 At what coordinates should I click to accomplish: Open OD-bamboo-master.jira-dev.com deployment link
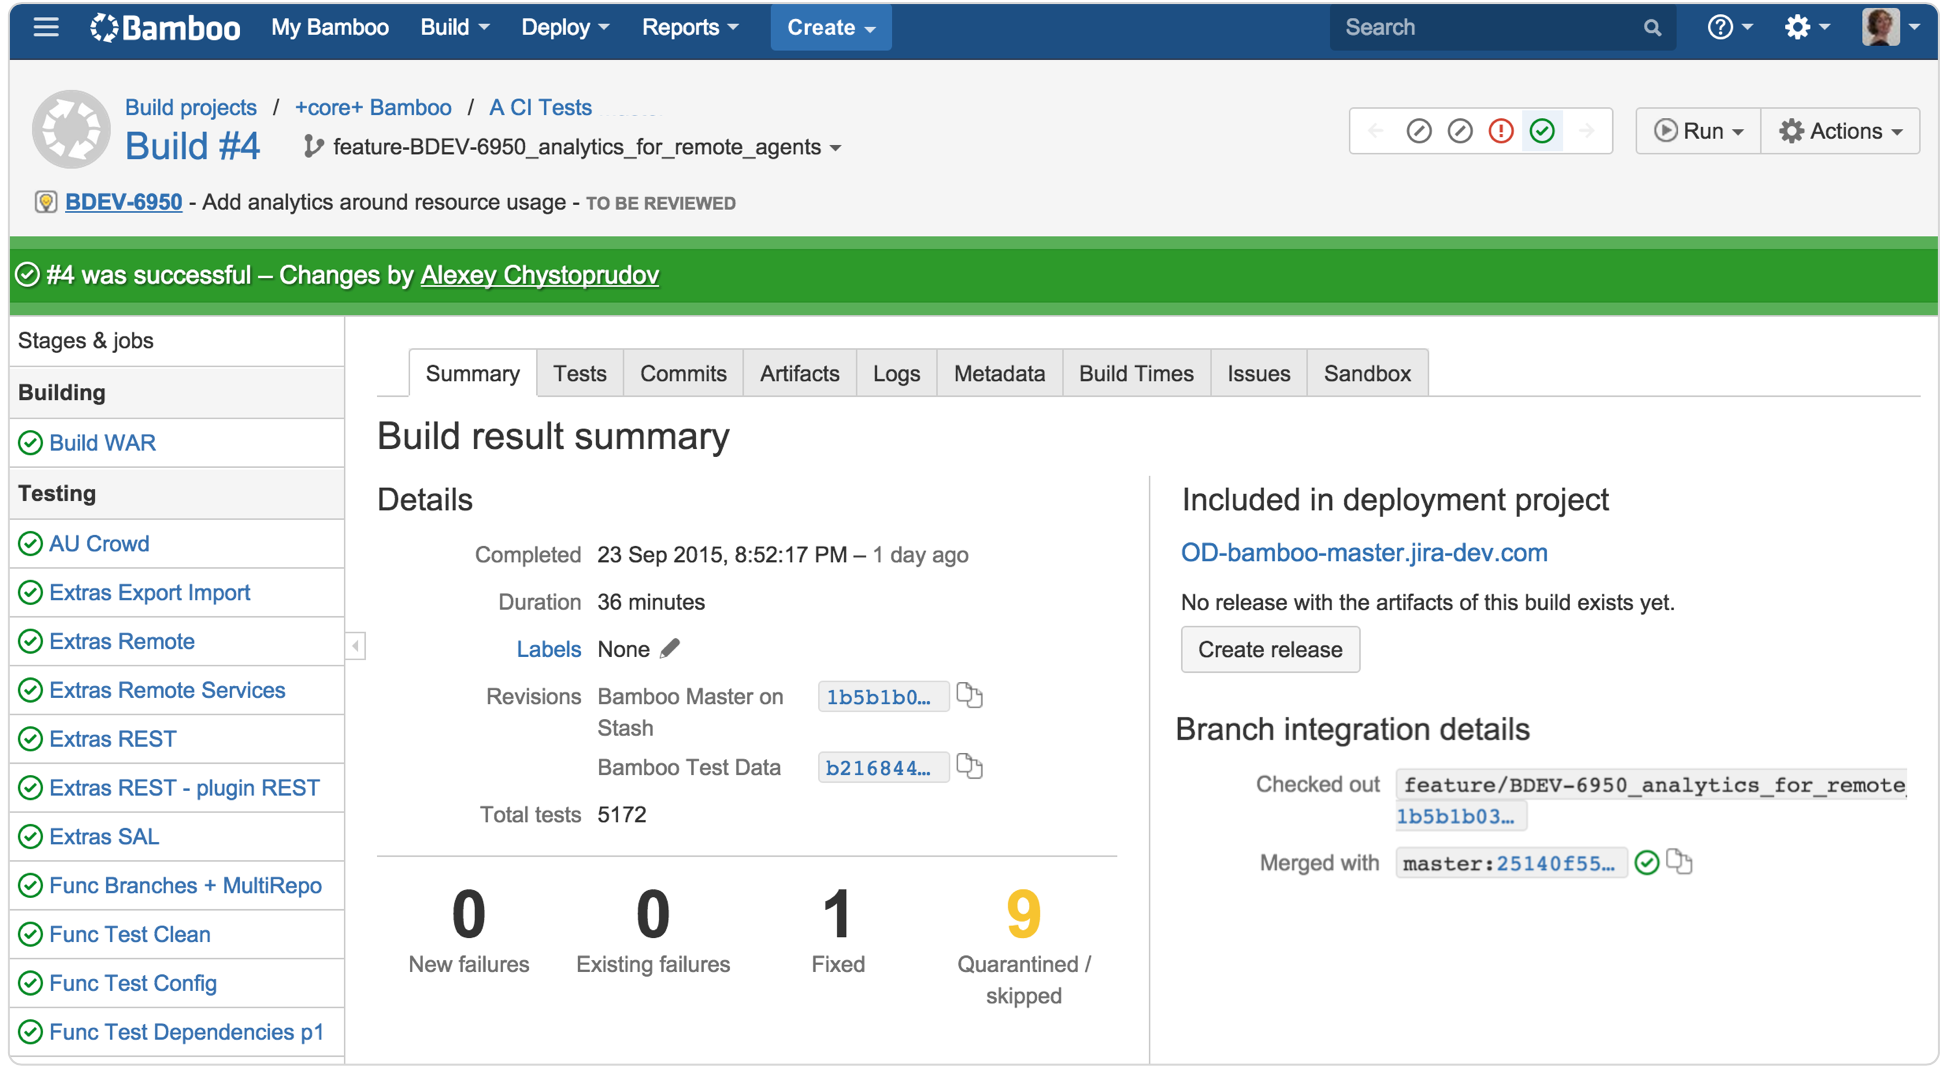pyautogui.click(x=1364, y=552)
